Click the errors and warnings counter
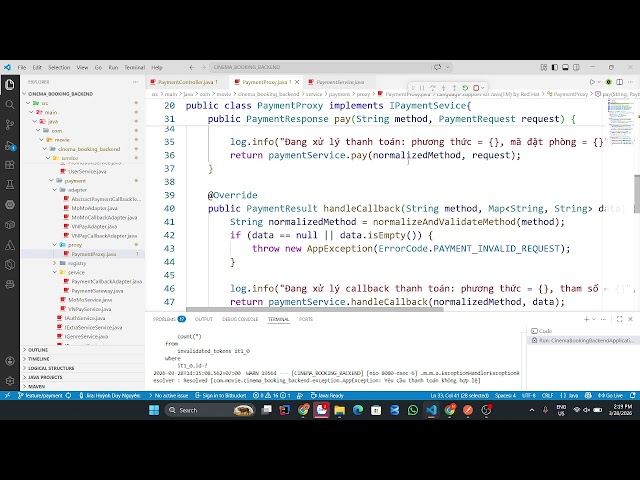The width and height of the screenshot is (640, 480). pyautogui.click(x=272, y=396)
